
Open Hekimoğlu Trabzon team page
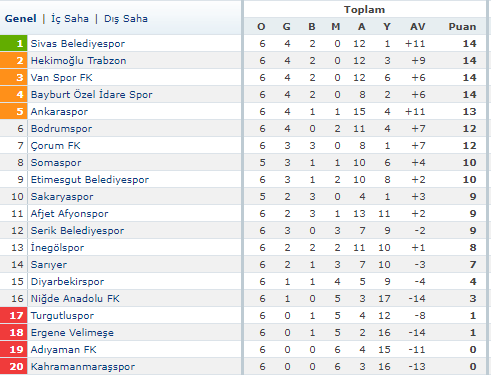78,61
